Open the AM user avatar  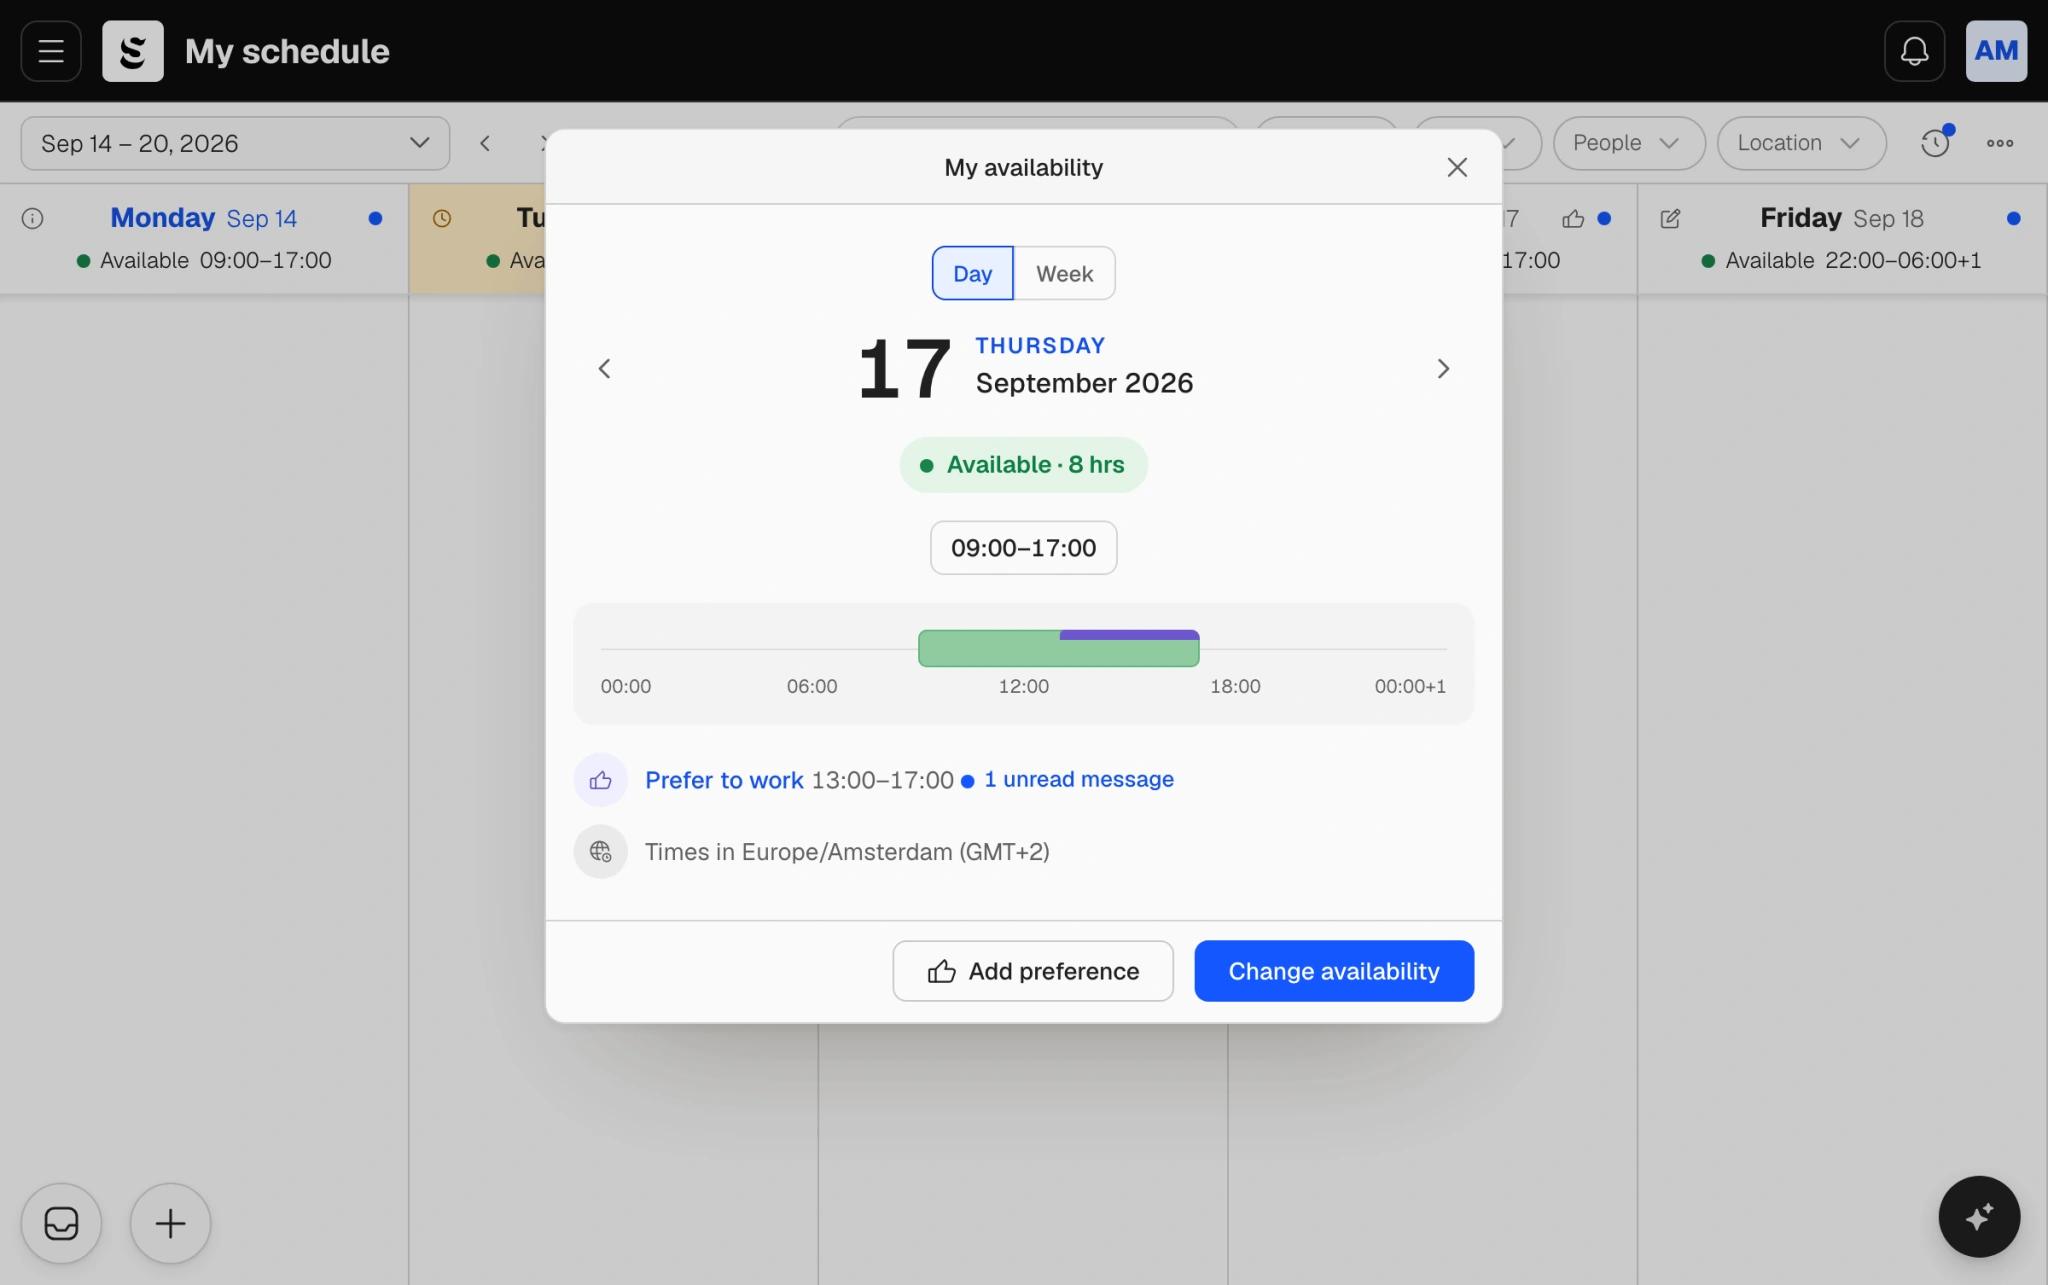pyautogui.click(x=1996, y=51)
